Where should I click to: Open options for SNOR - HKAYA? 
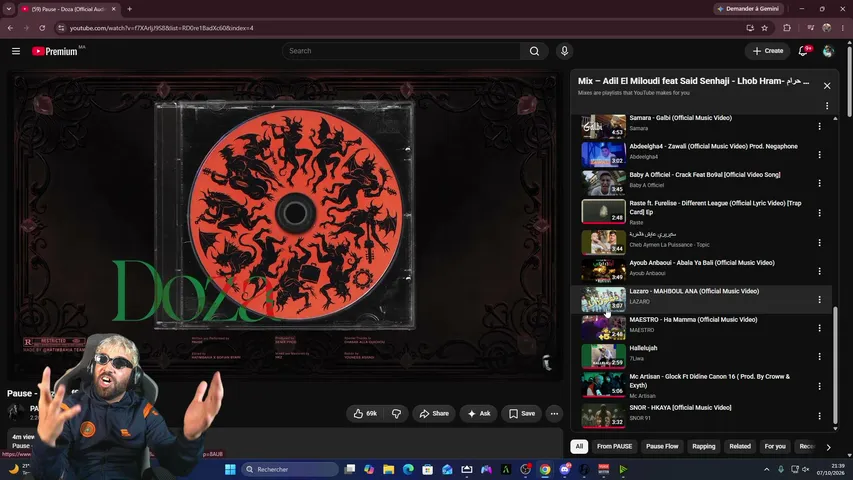[x=819, y=416]
